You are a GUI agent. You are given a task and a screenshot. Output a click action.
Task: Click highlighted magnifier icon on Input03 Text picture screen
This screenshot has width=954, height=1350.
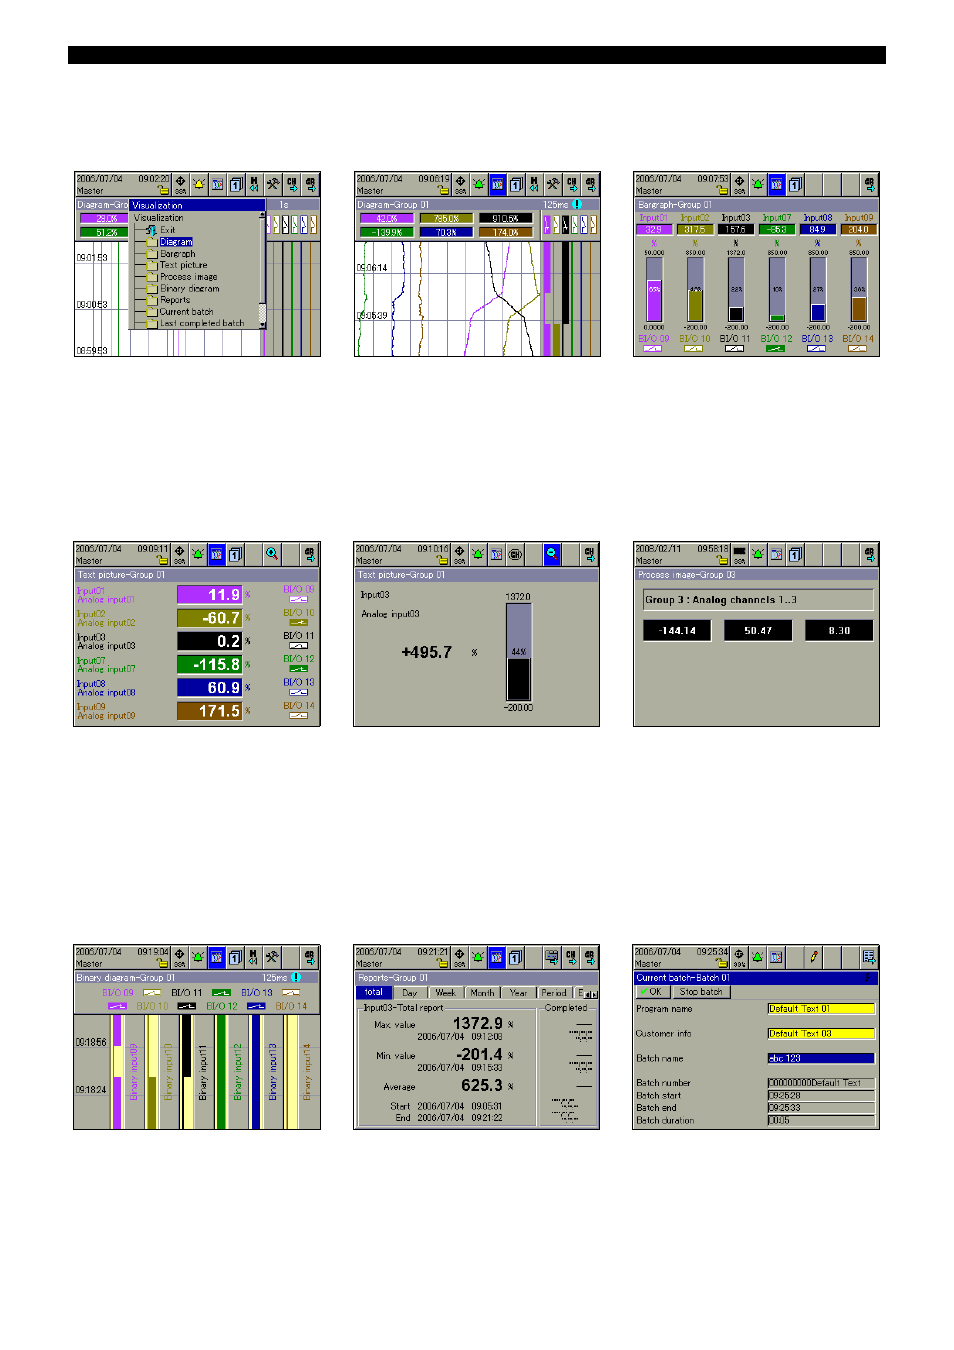[551, 553]
